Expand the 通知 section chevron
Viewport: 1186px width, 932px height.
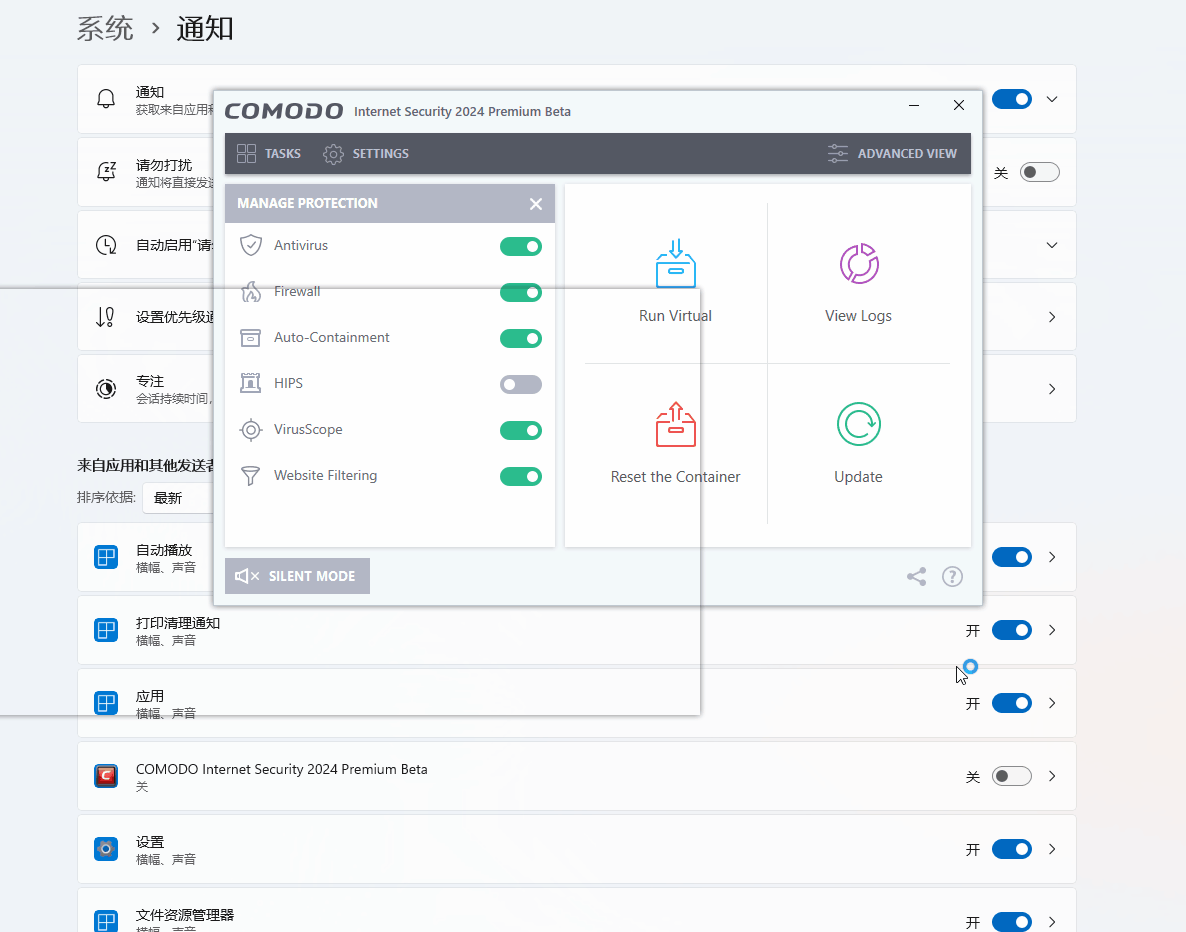(1052, 99)
